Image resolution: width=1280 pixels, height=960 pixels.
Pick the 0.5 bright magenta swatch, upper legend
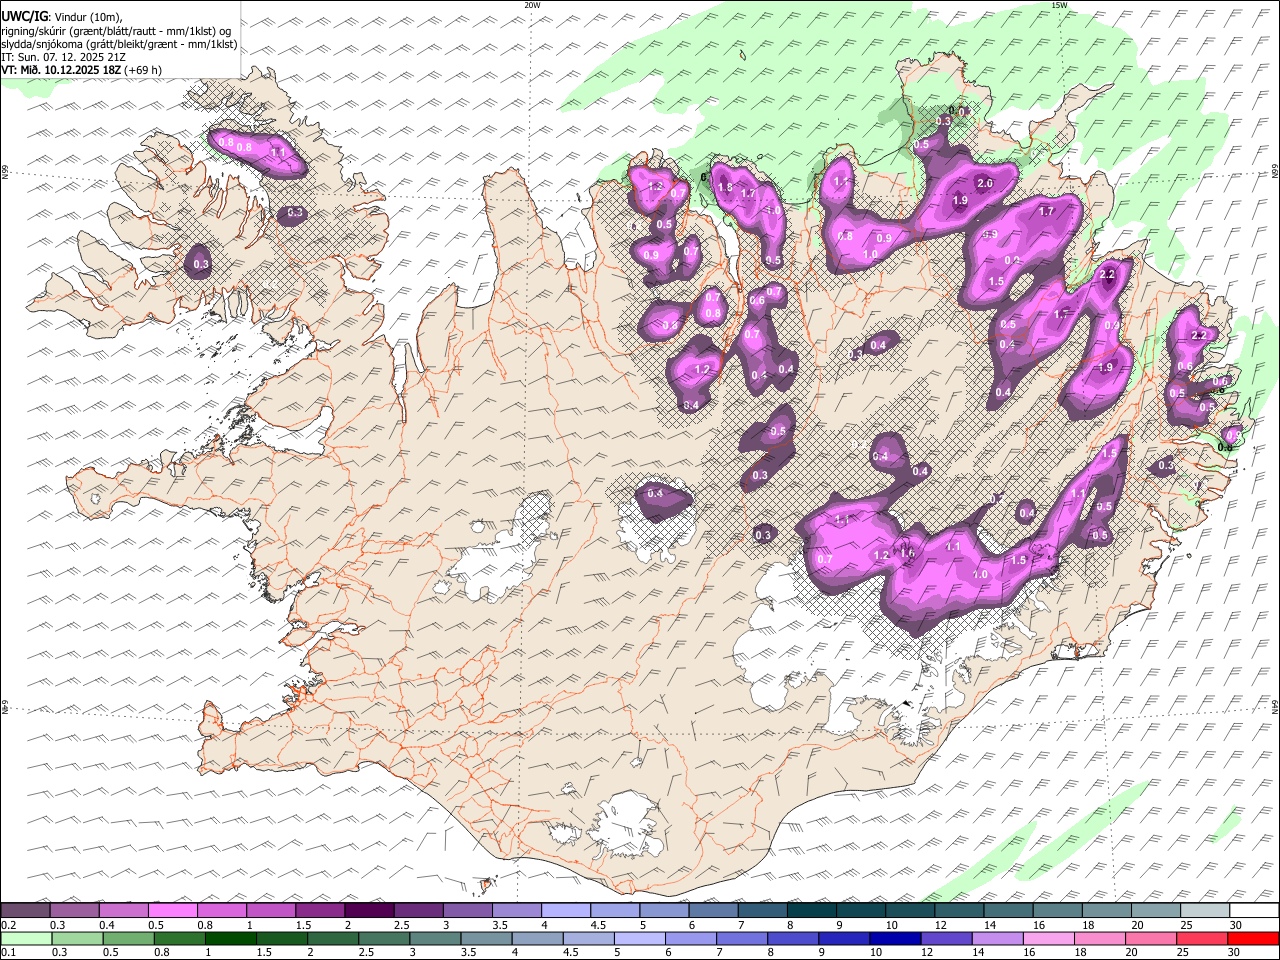[x=172, y=911]
